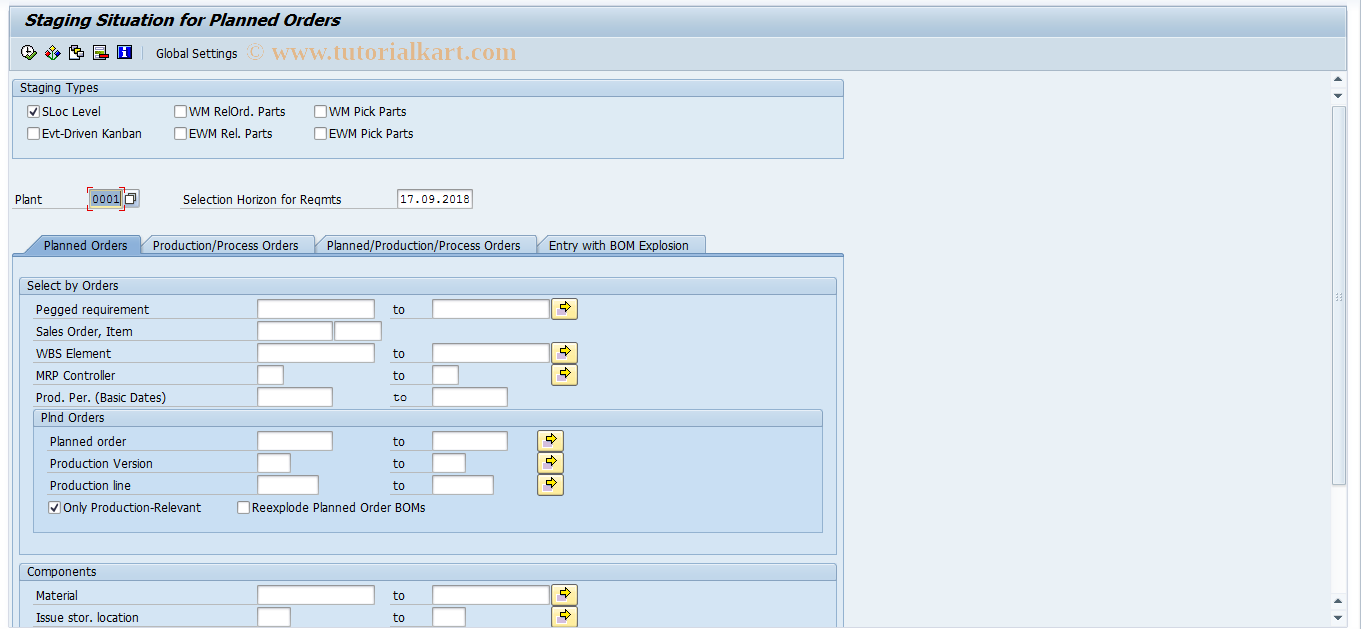1361x629 pixels.
Task: Enable EWM Pick Parts checkbox
Action: tap(320, 133)
